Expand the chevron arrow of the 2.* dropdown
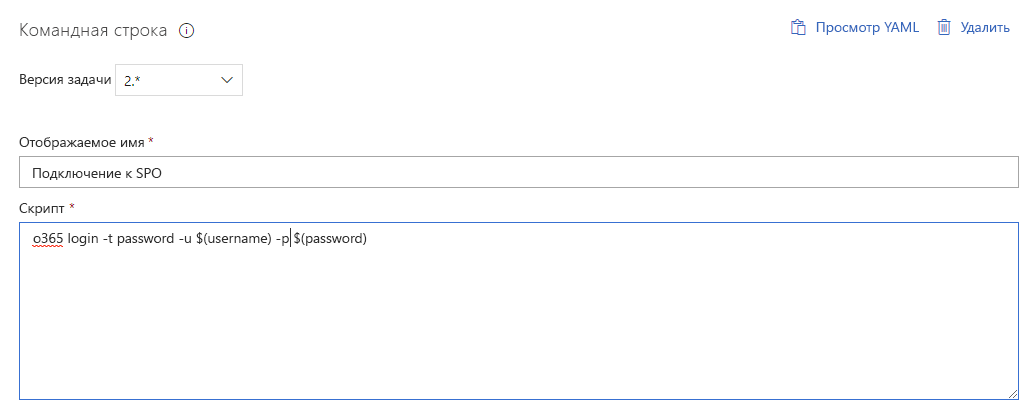This screenshot has width=1035, height=414. [x=226, y=80]
